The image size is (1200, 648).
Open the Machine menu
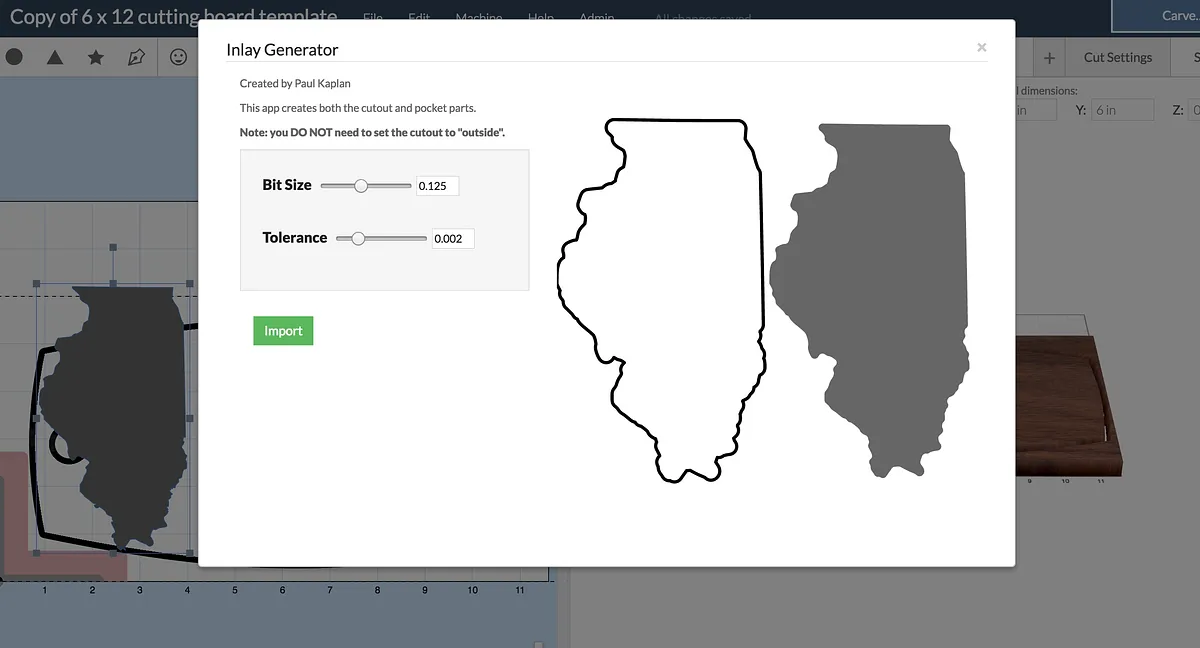[x=478, y=18]
